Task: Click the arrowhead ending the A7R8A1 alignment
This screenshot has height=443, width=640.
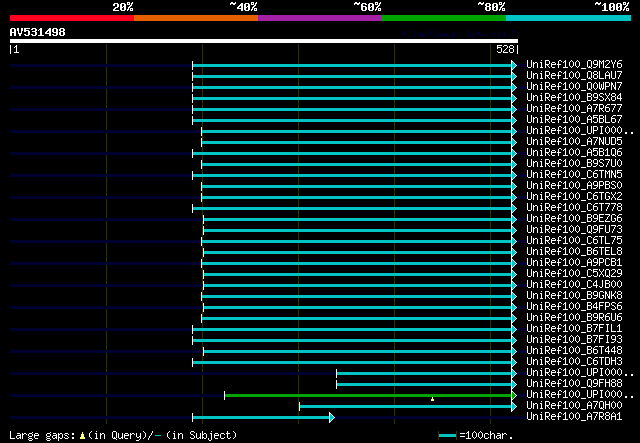Action: tap(332, 417)
